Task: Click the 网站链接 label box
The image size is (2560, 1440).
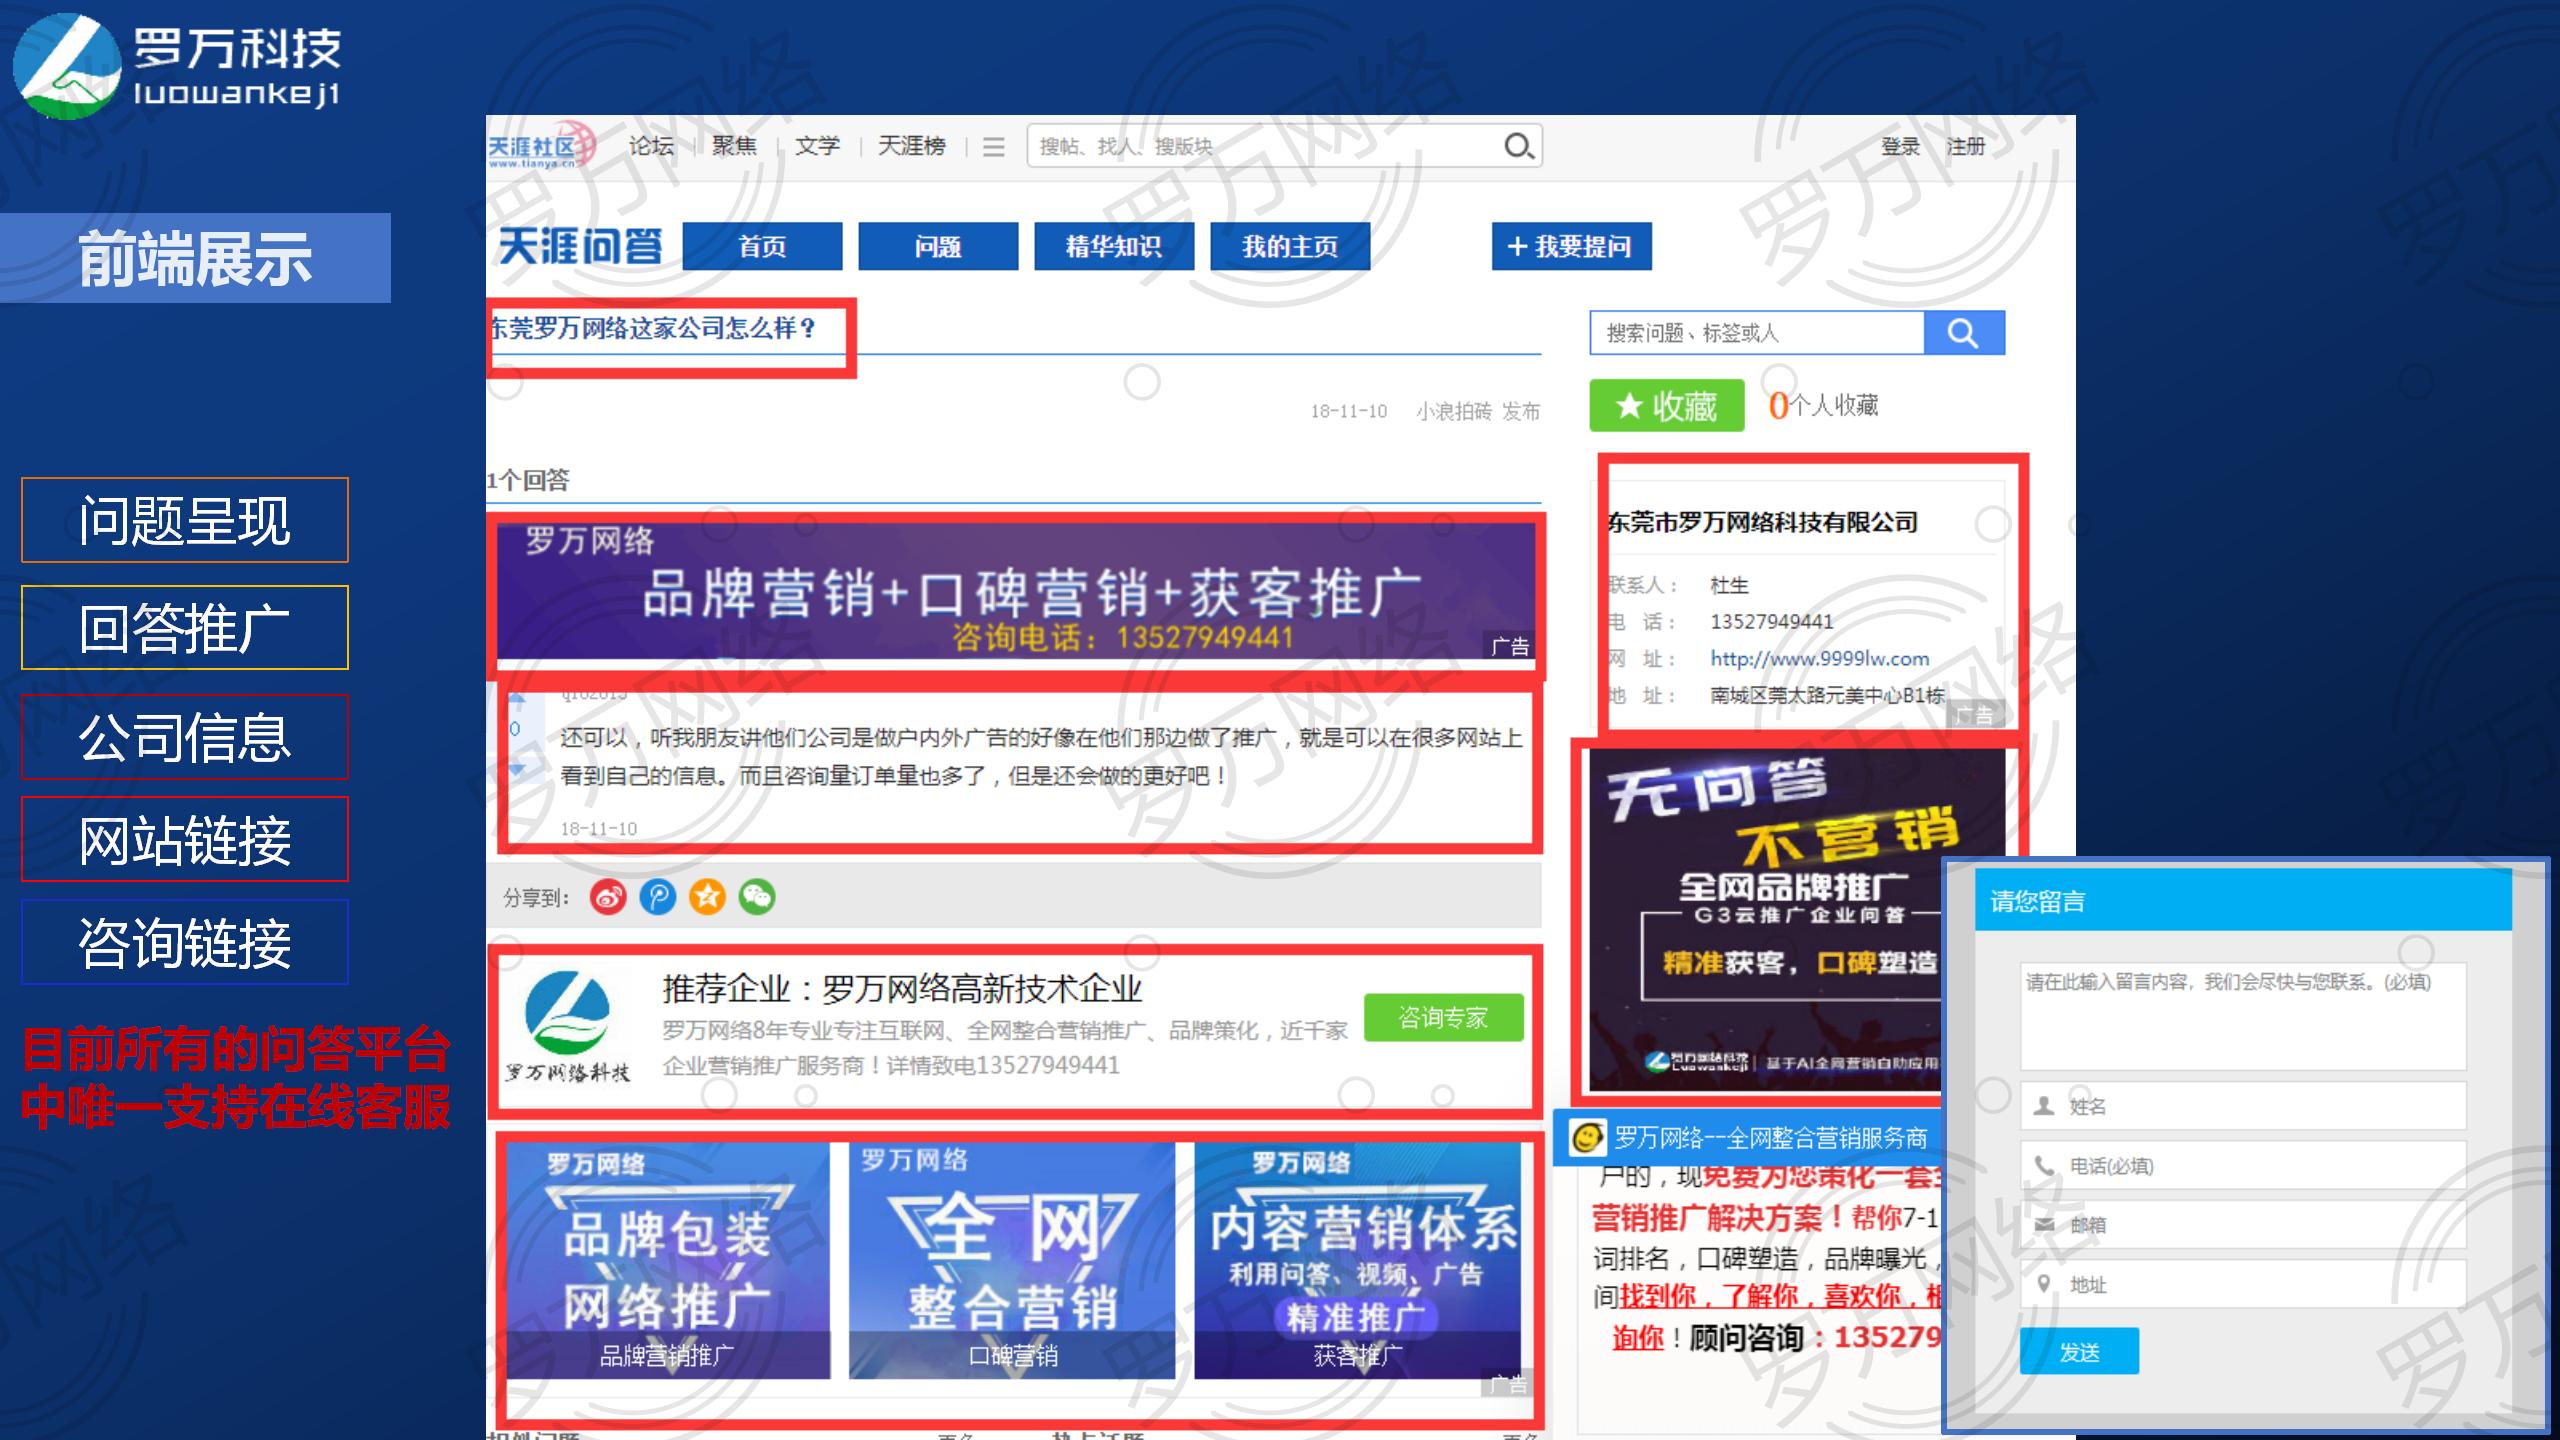Action: [185, 839]
